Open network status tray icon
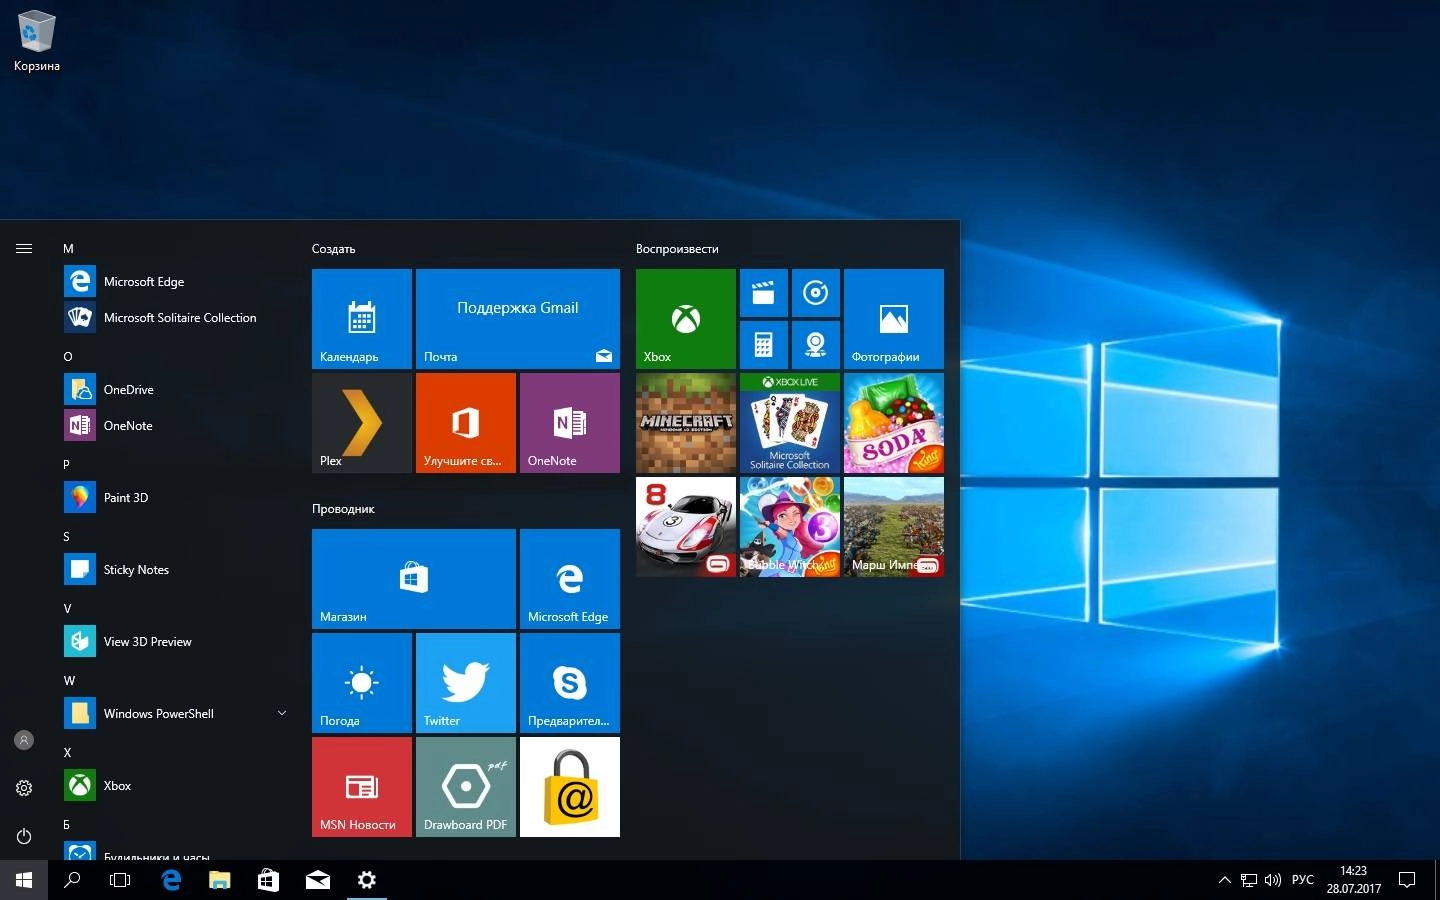Image resolution: width=1440 pixels, height=900 pixels. (1249, 880)
